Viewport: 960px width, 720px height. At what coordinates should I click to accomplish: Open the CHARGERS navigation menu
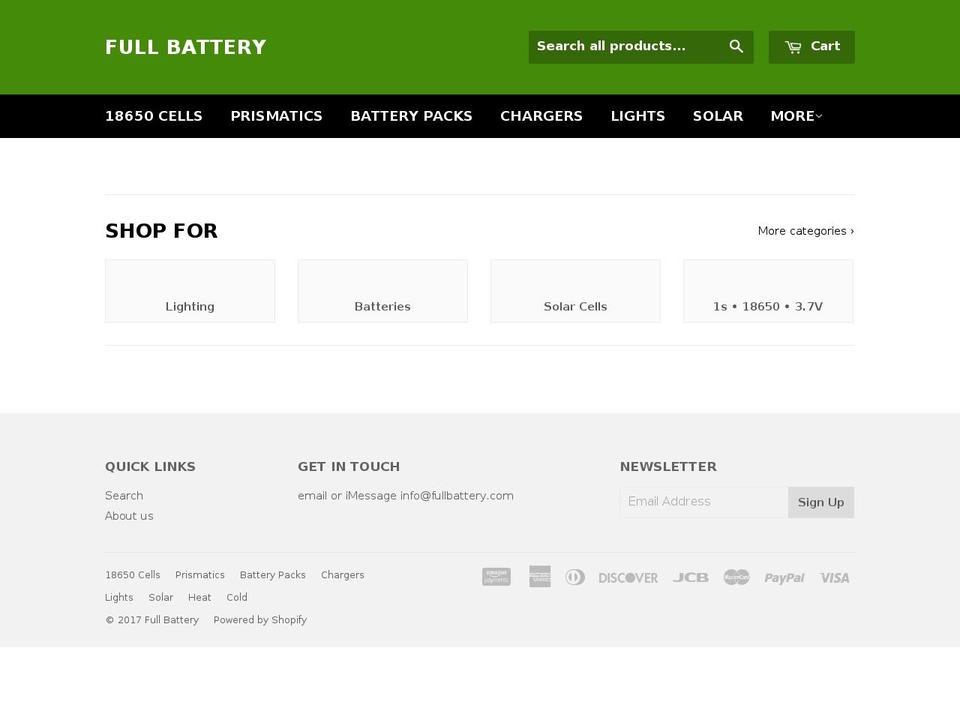541,116
